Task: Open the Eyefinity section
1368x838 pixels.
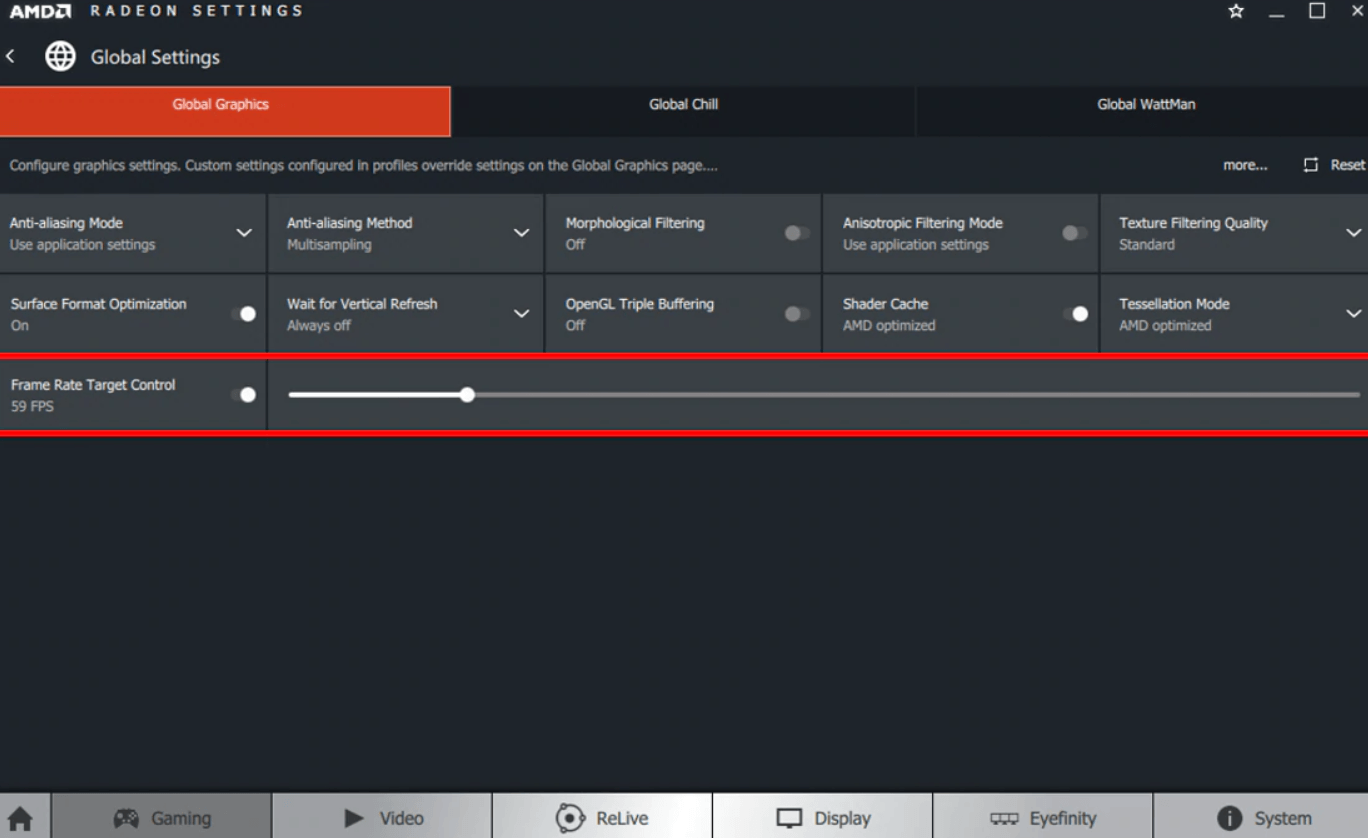Action: [x=1043, y=816]
